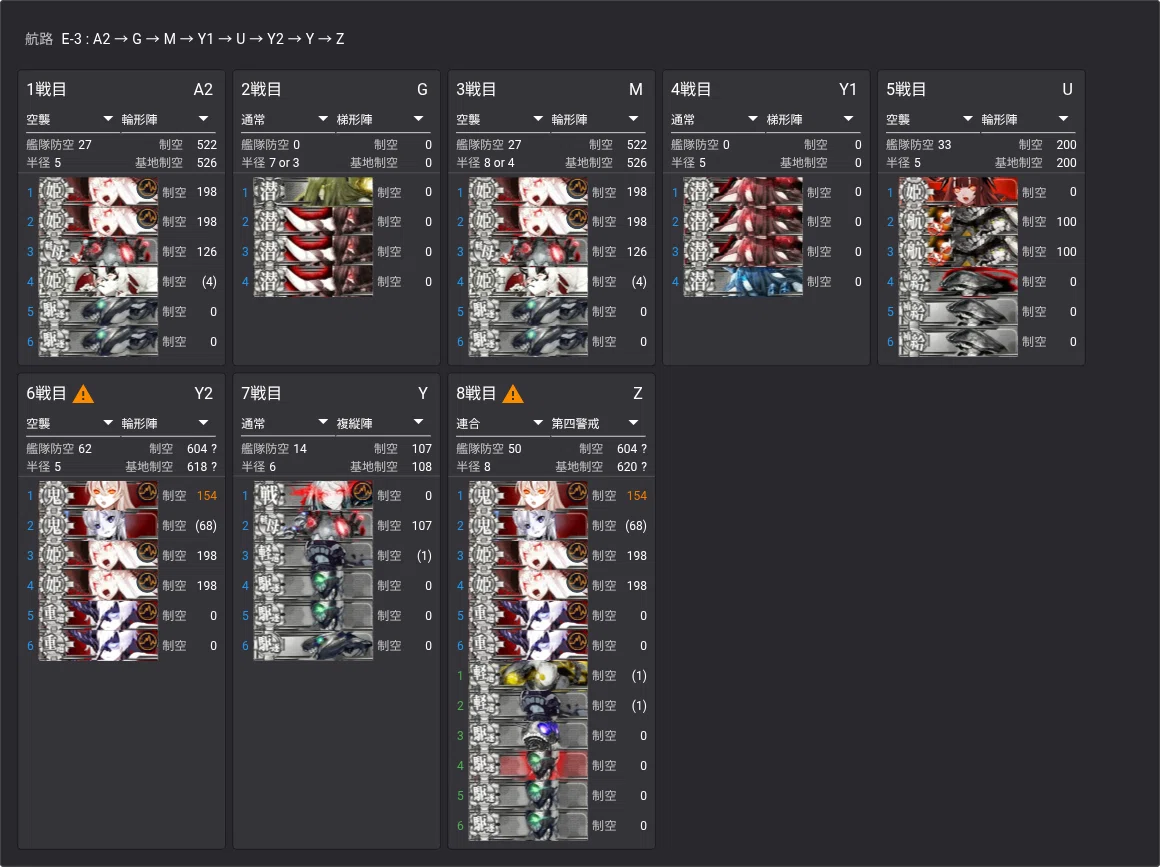Select light carrier banner (制空 107) in 7戦目
1160x867 pixels.
tap(313, 526)
